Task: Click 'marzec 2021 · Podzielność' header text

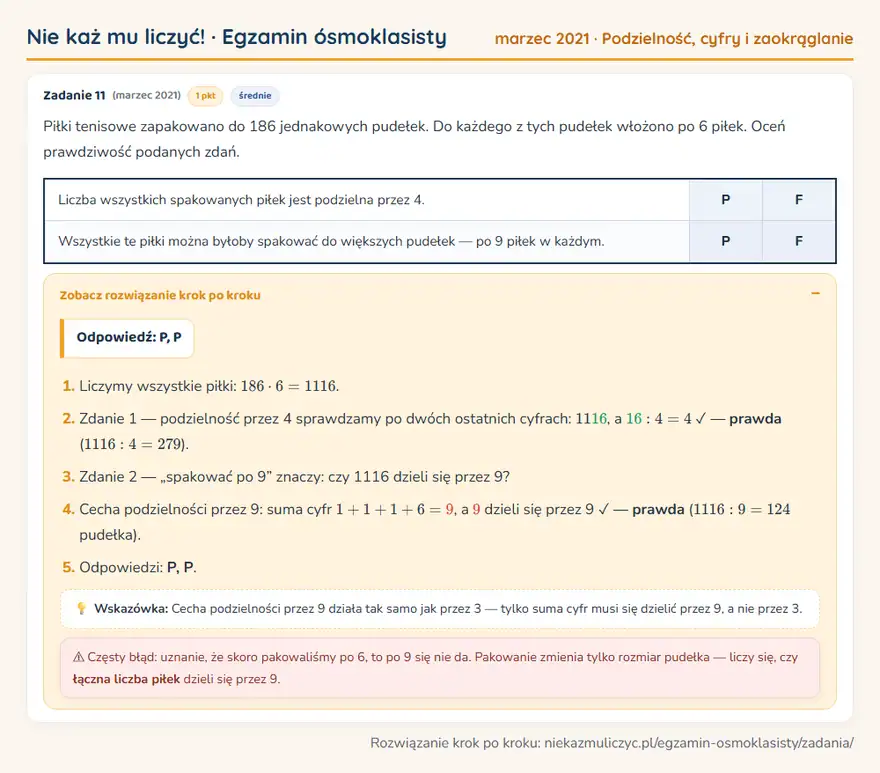Action: point(594,39)
